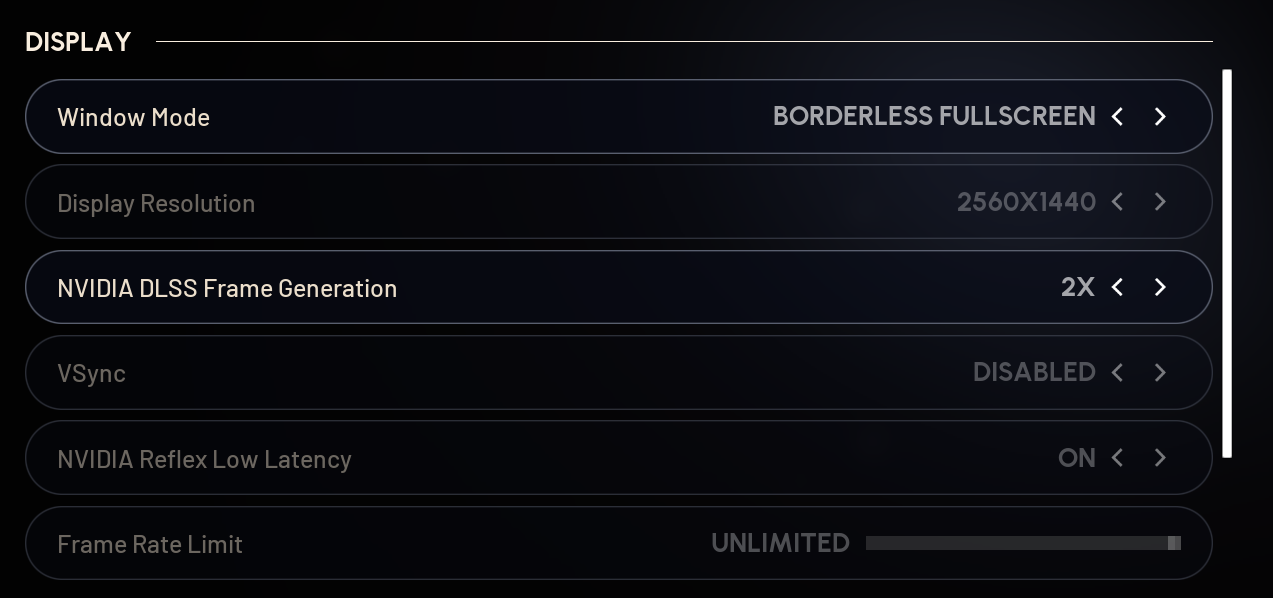1273x598 pixels.
Task: Click the right arrow for Display Resolution
Action: (x=1160, y=202)
